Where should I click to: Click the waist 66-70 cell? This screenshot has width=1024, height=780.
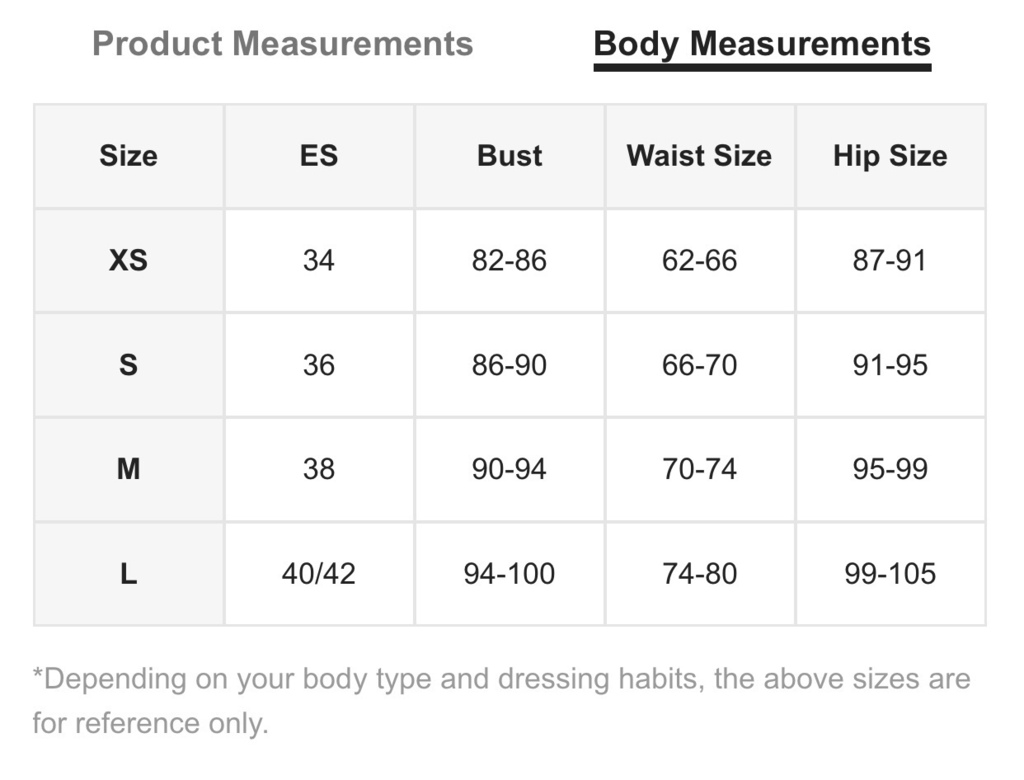(699, 365)
